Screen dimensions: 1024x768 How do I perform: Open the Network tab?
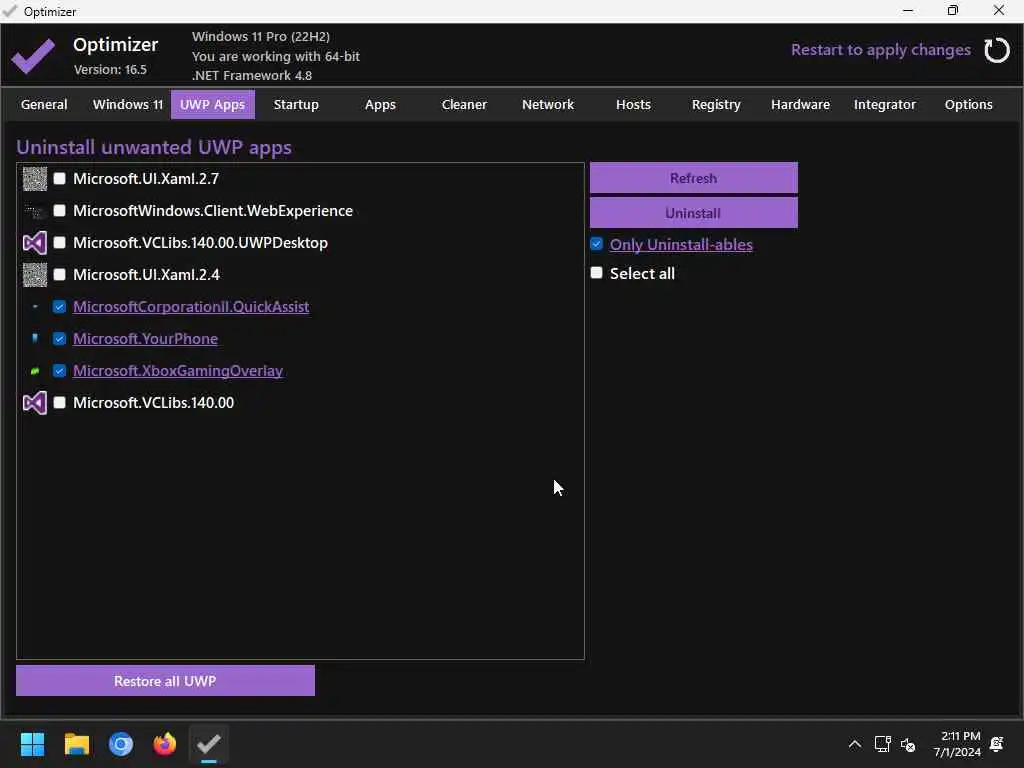click(x=548, y=104)
